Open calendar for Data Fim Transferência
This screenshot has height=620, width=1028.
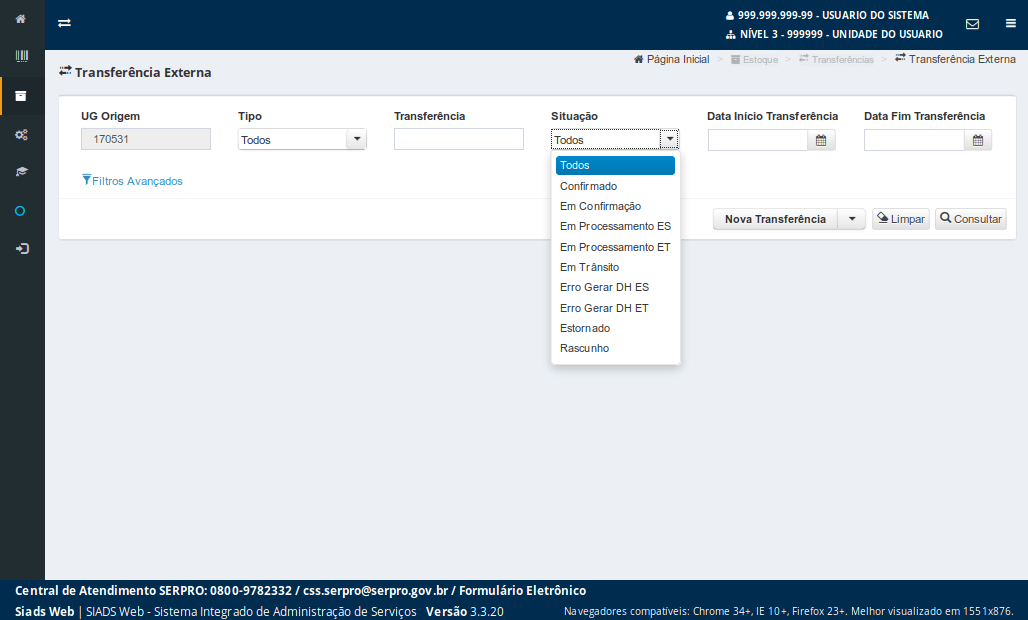tap(978, 140)
